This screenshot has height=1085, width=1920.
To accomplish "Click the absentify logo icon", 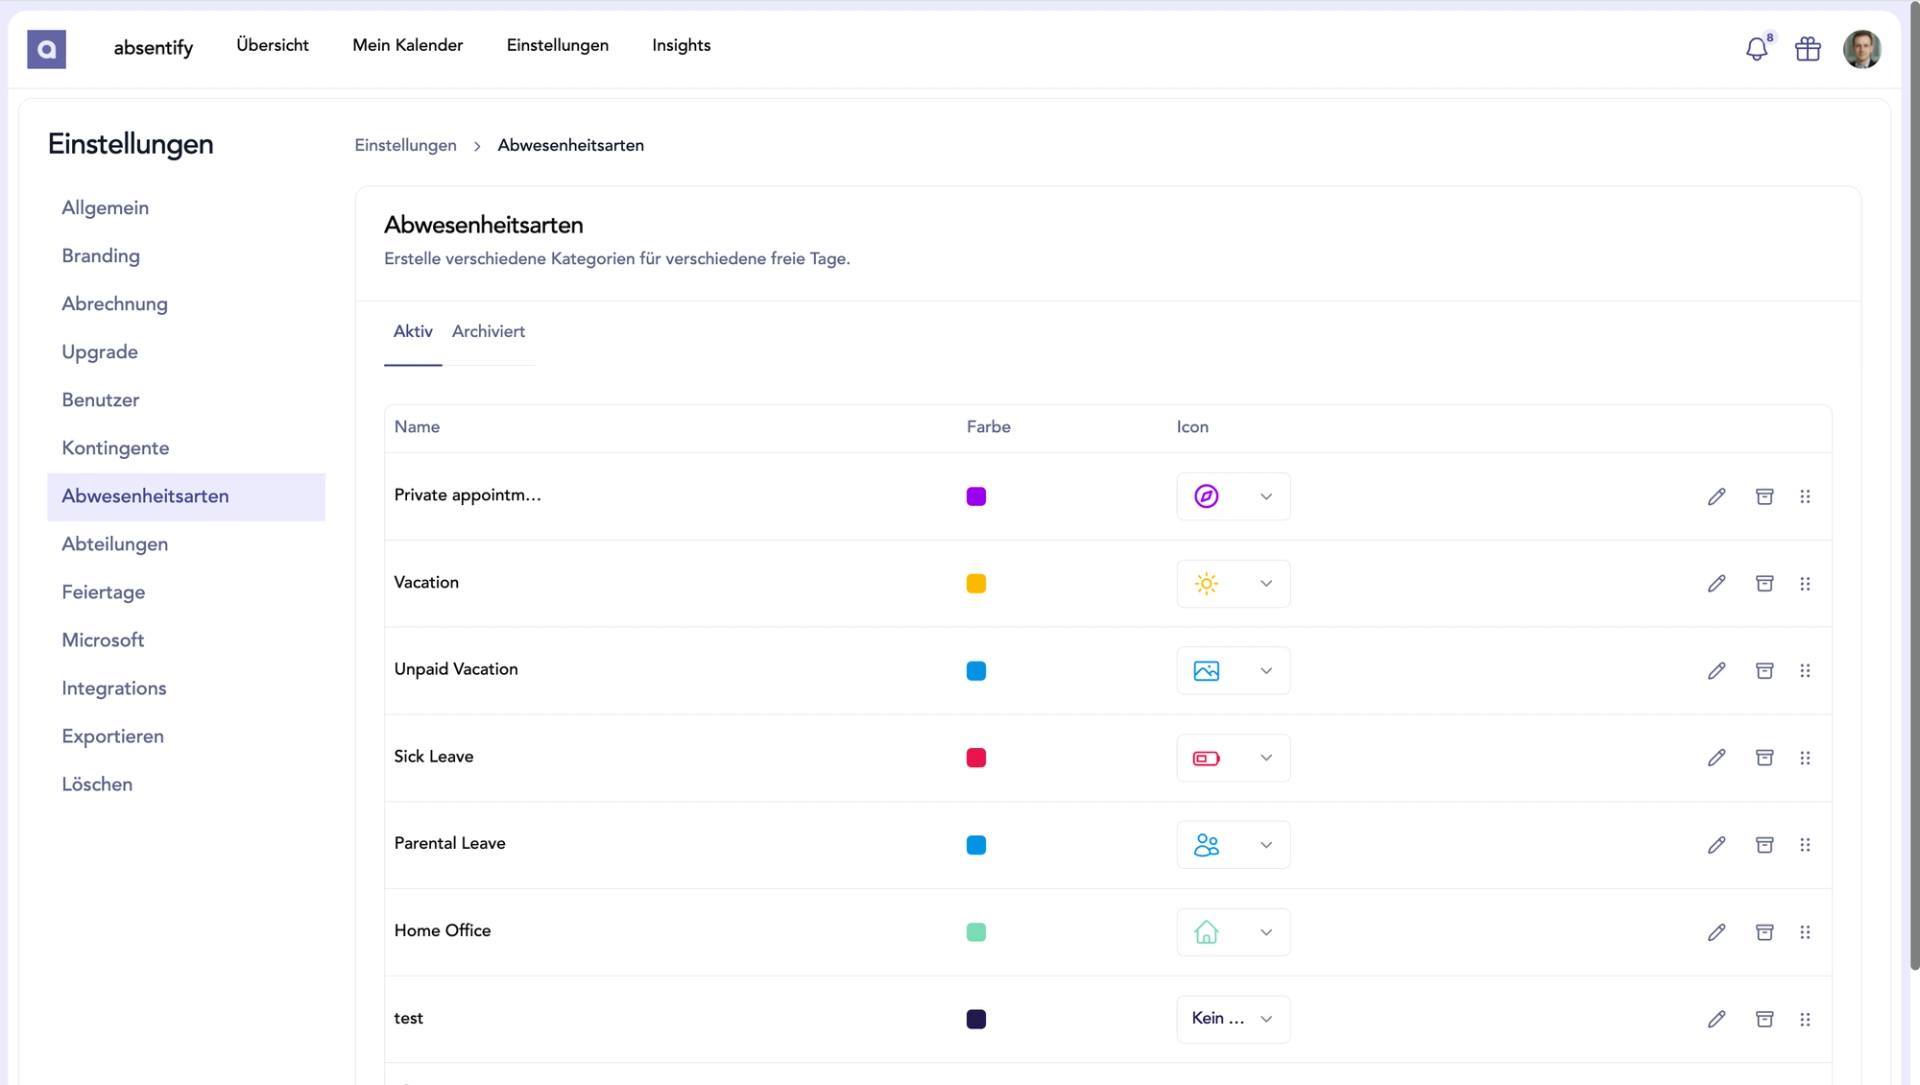I will [46, 49].
